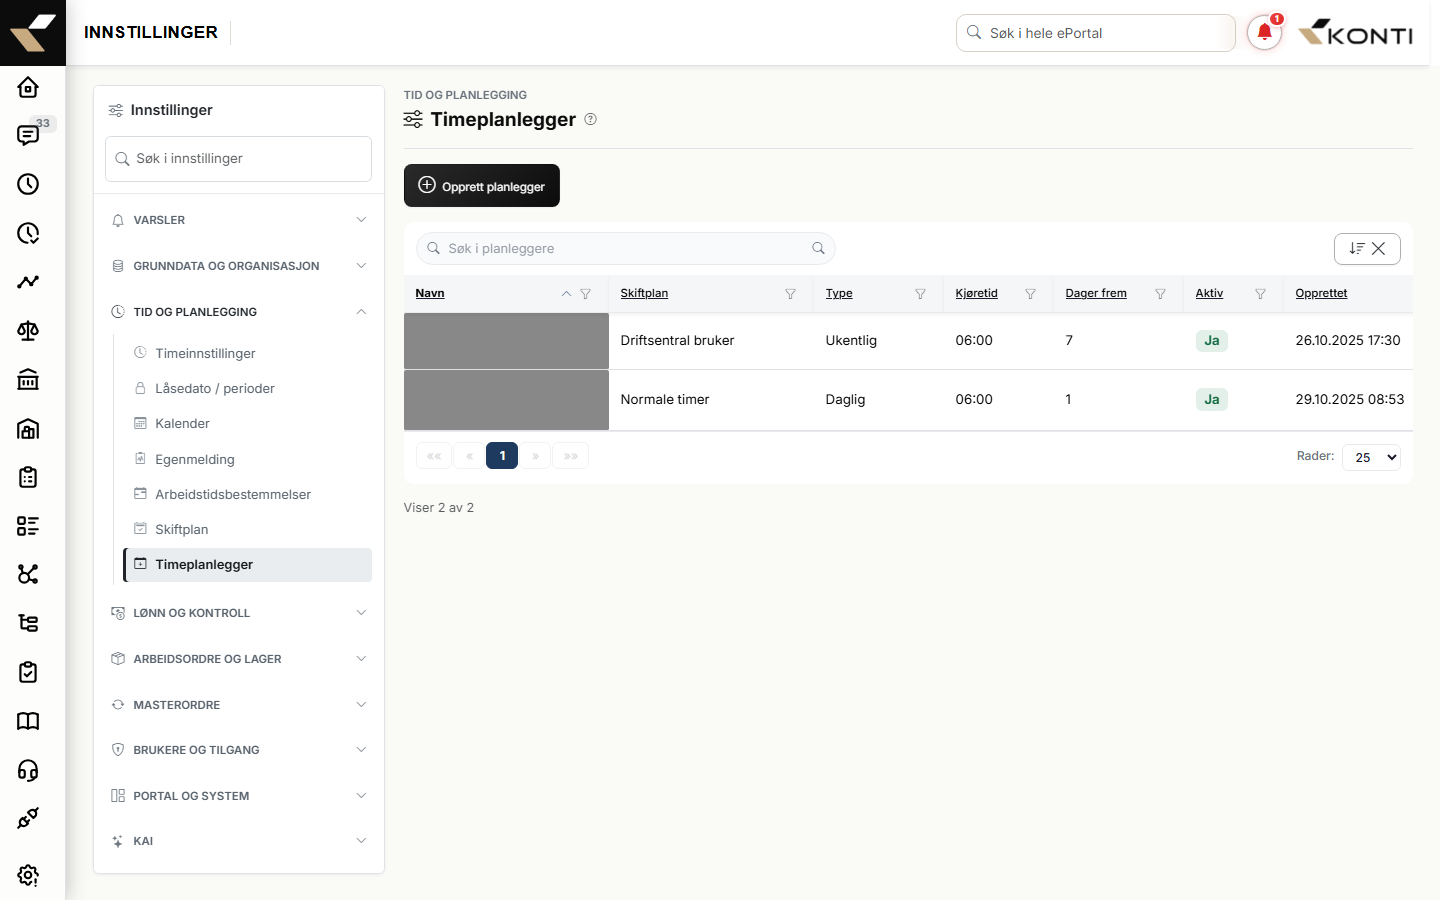Open the balance scales sidebar icon
This screenshot has height=900, width=1440.
point(28,331)
